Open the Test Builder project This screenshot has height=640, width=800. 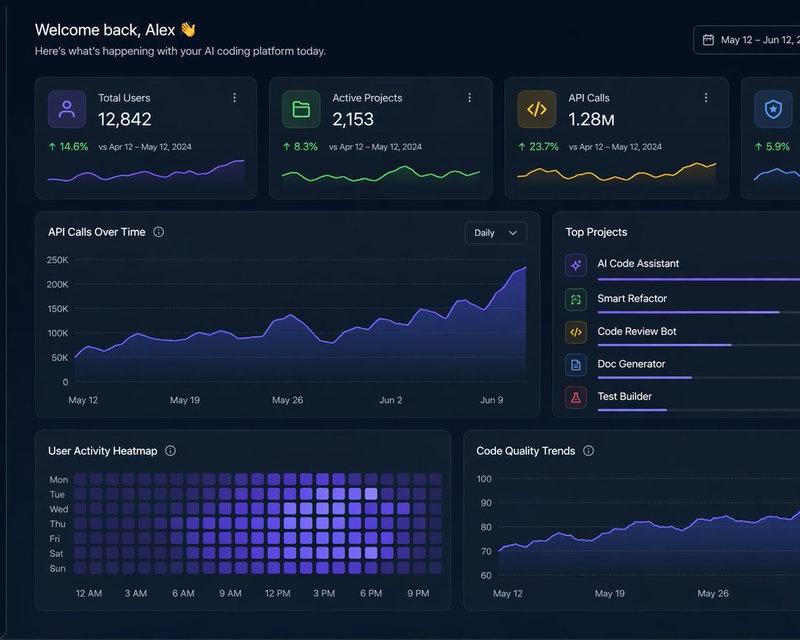624,396
